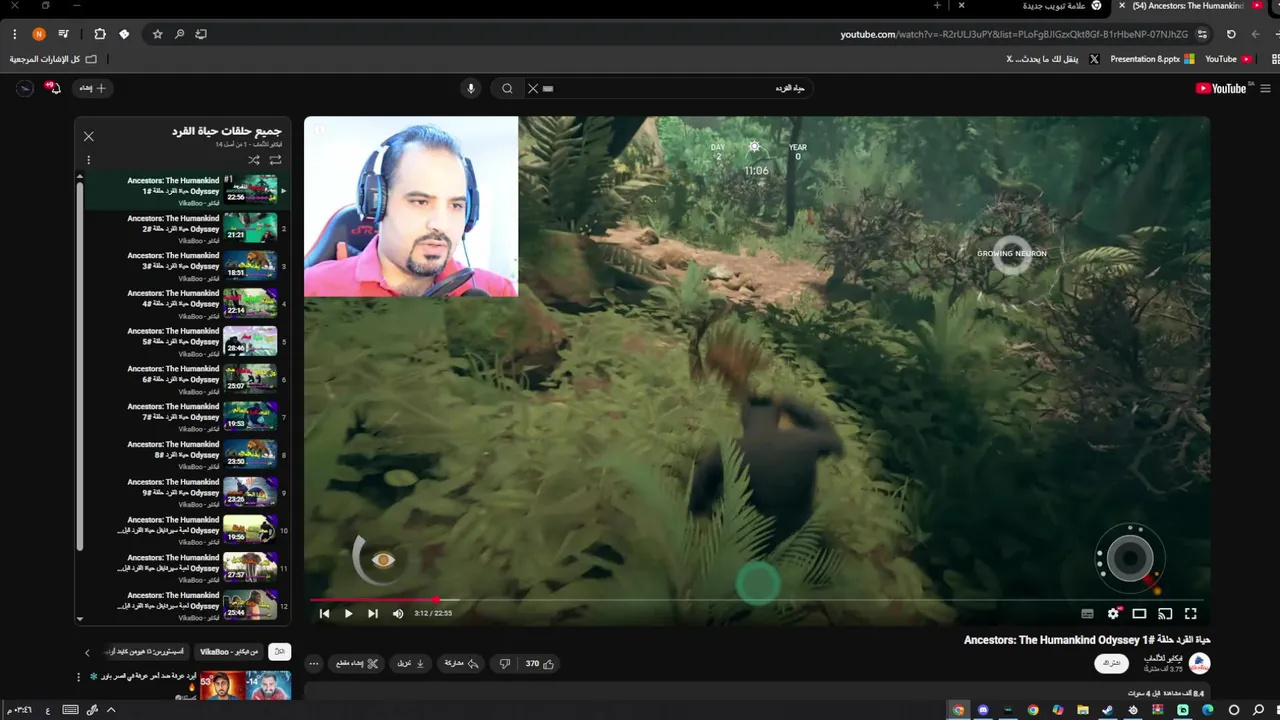Clear the YouTube search box text
1280x720 pixels.
coord(533,88)
